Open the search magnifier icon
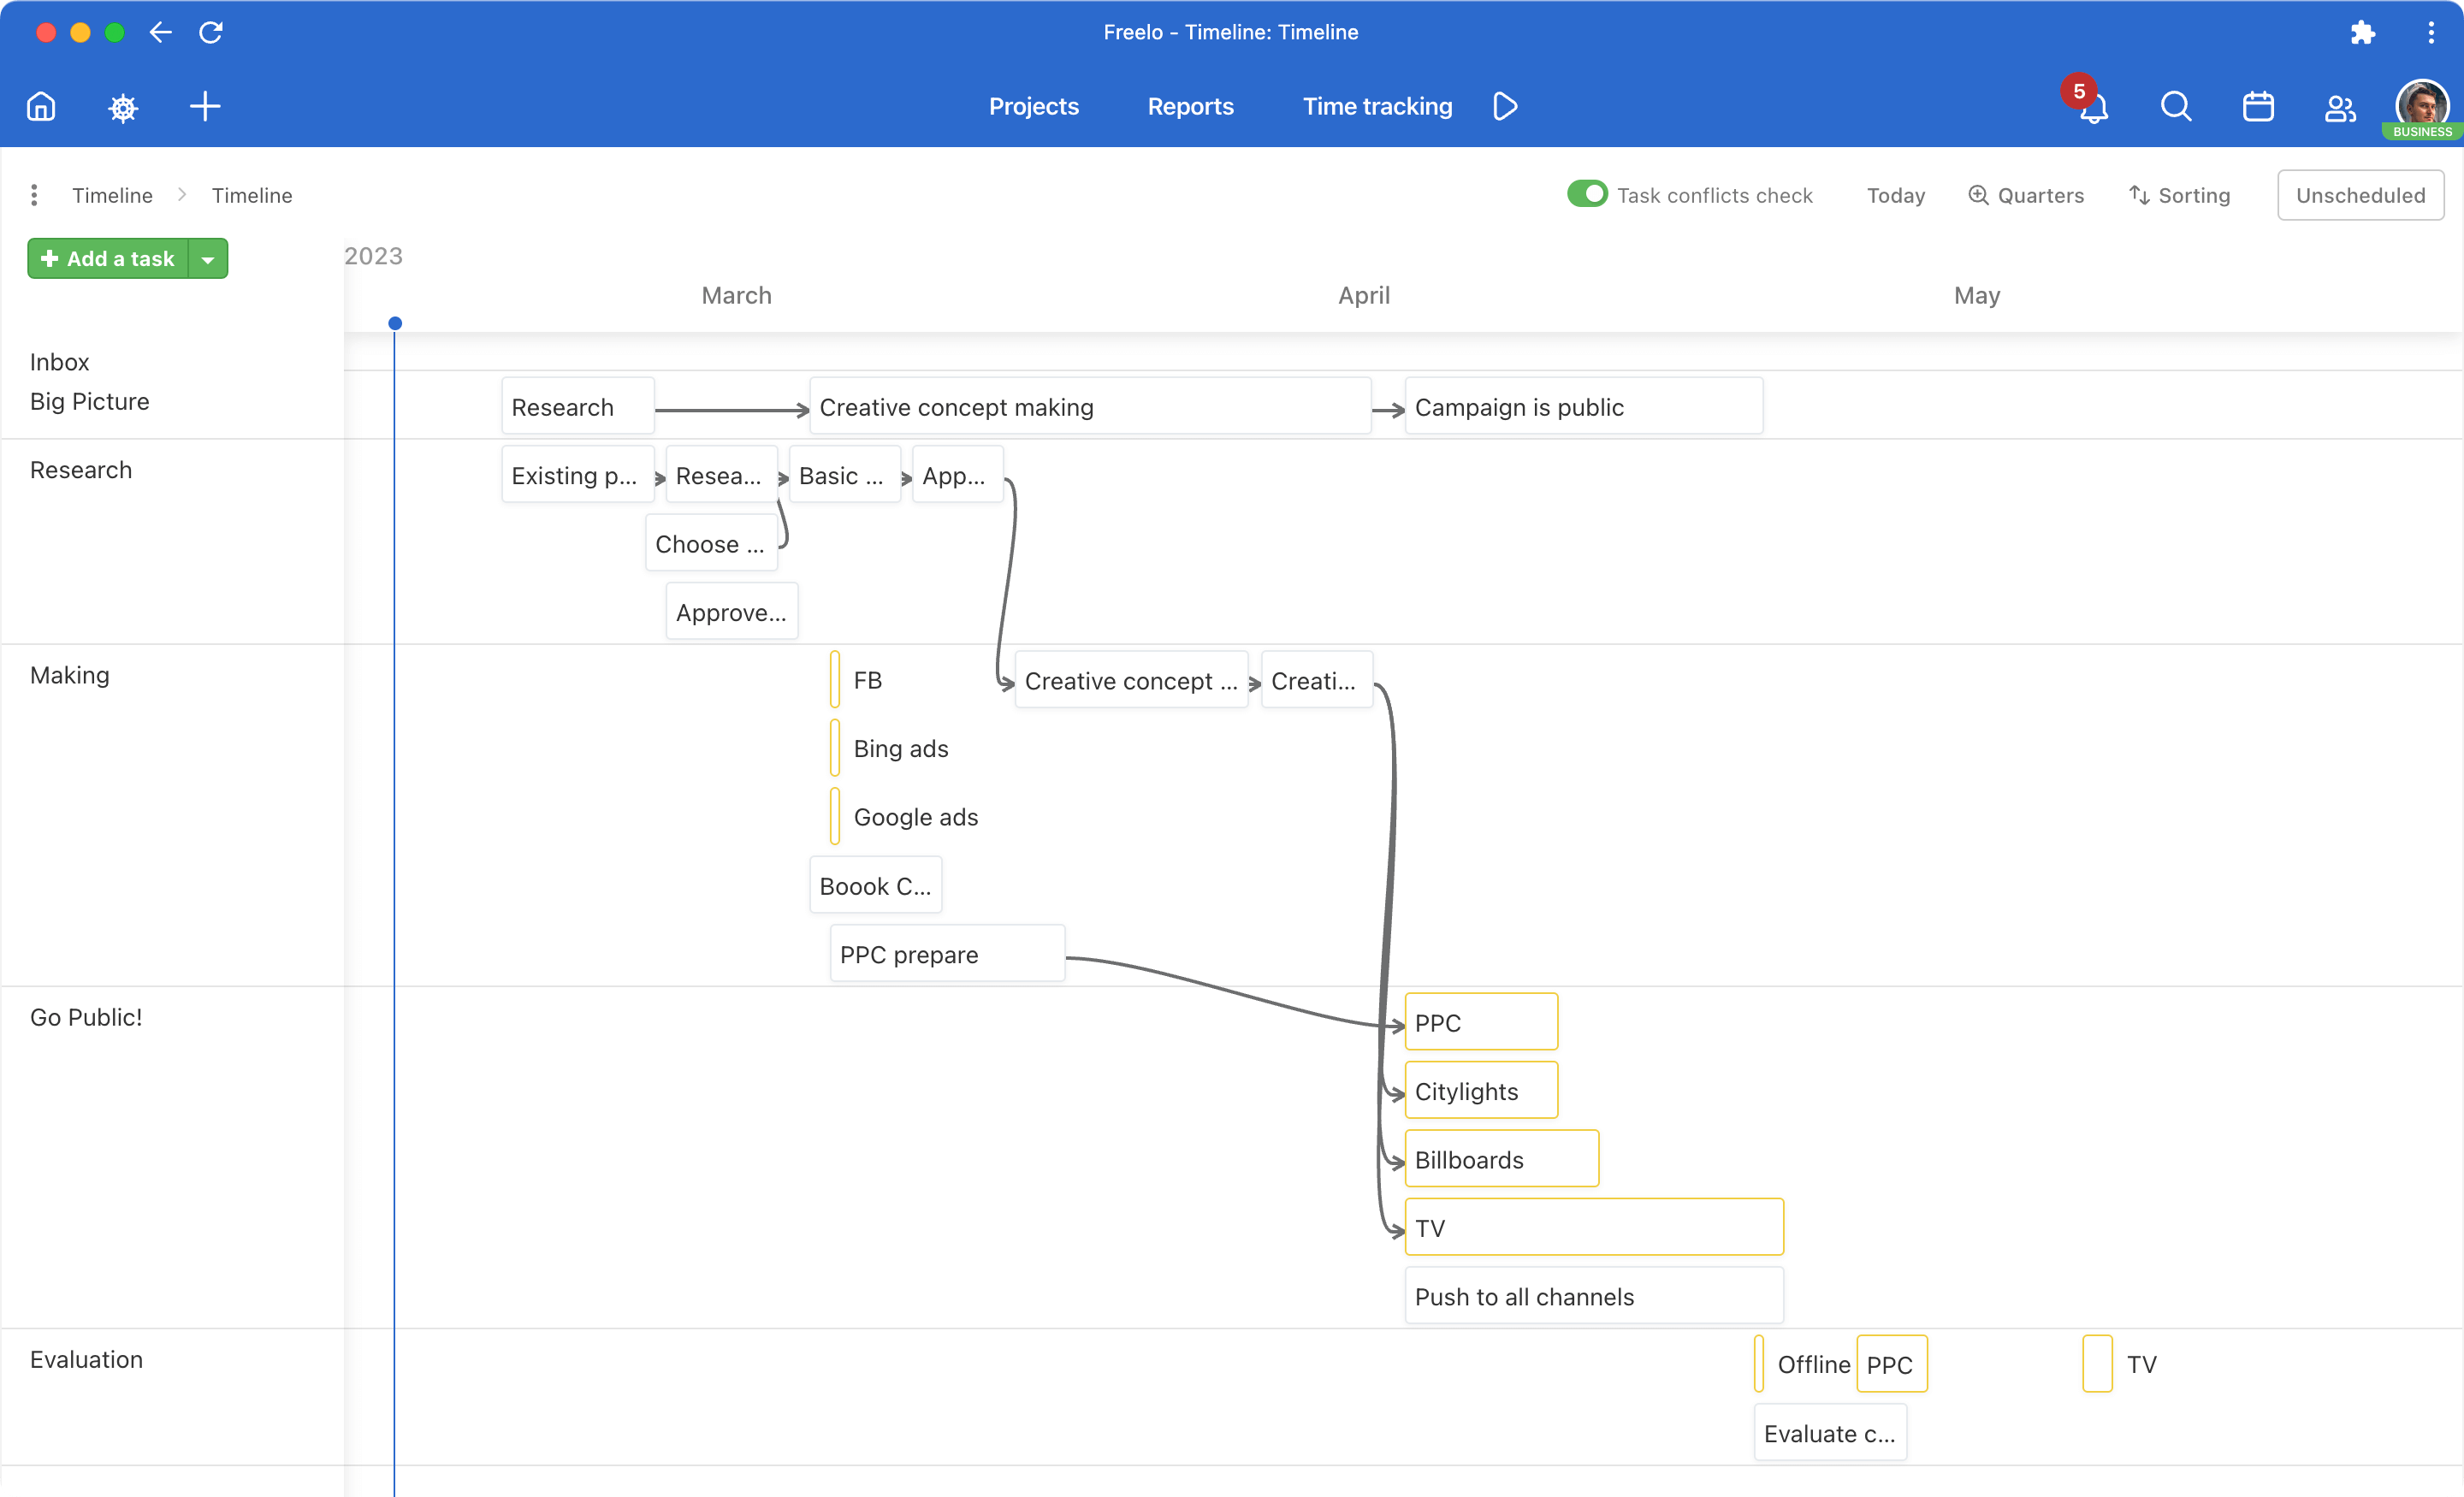Screen dimensions: 2464x1497 [2175, 106]
